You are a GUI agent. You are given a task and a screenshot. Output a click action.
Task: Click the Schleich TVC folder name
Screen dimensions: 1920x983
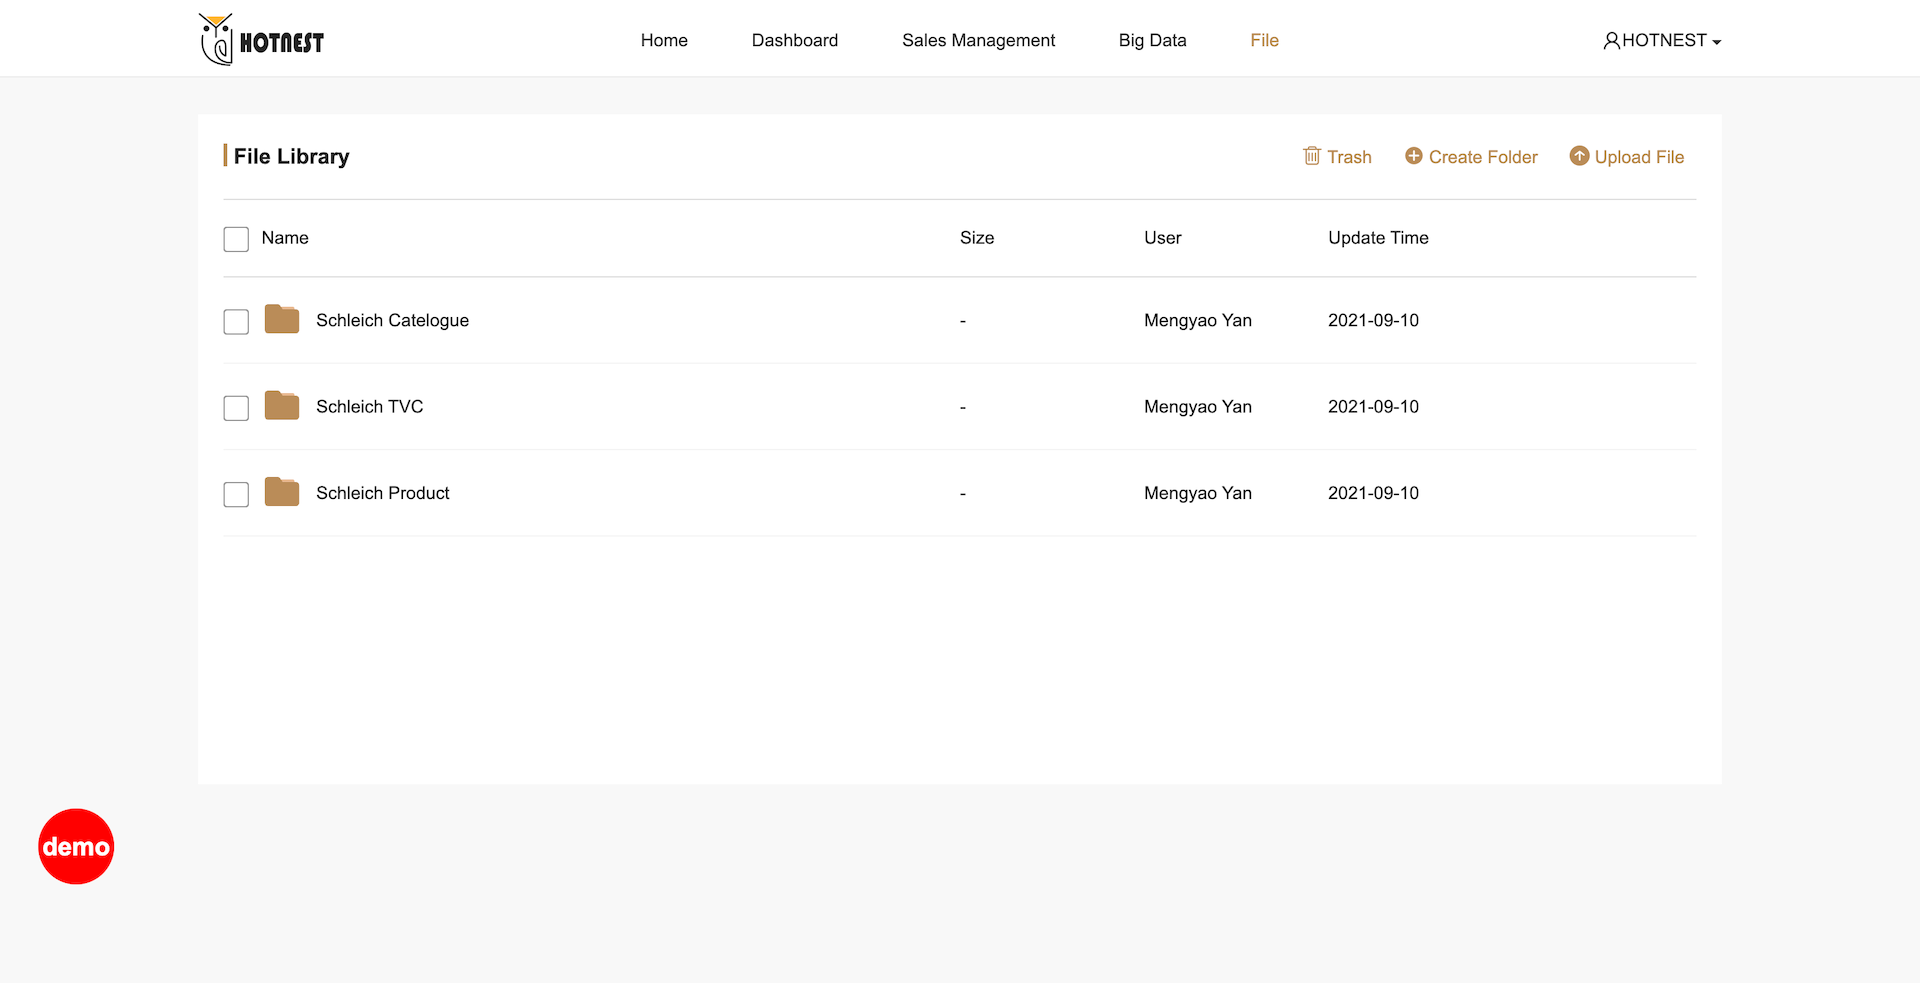[370, 407]
